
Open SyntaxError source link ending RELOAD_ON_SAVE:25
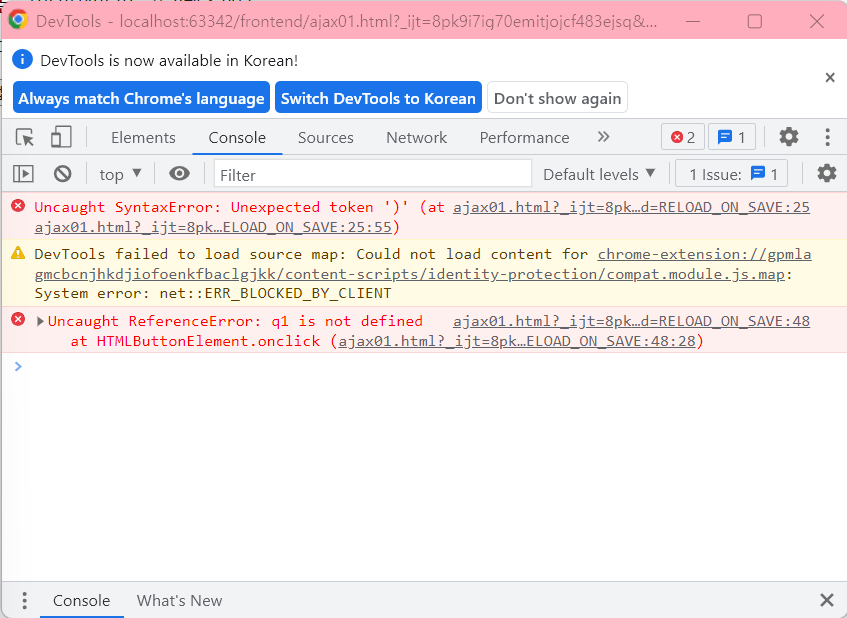631,207
